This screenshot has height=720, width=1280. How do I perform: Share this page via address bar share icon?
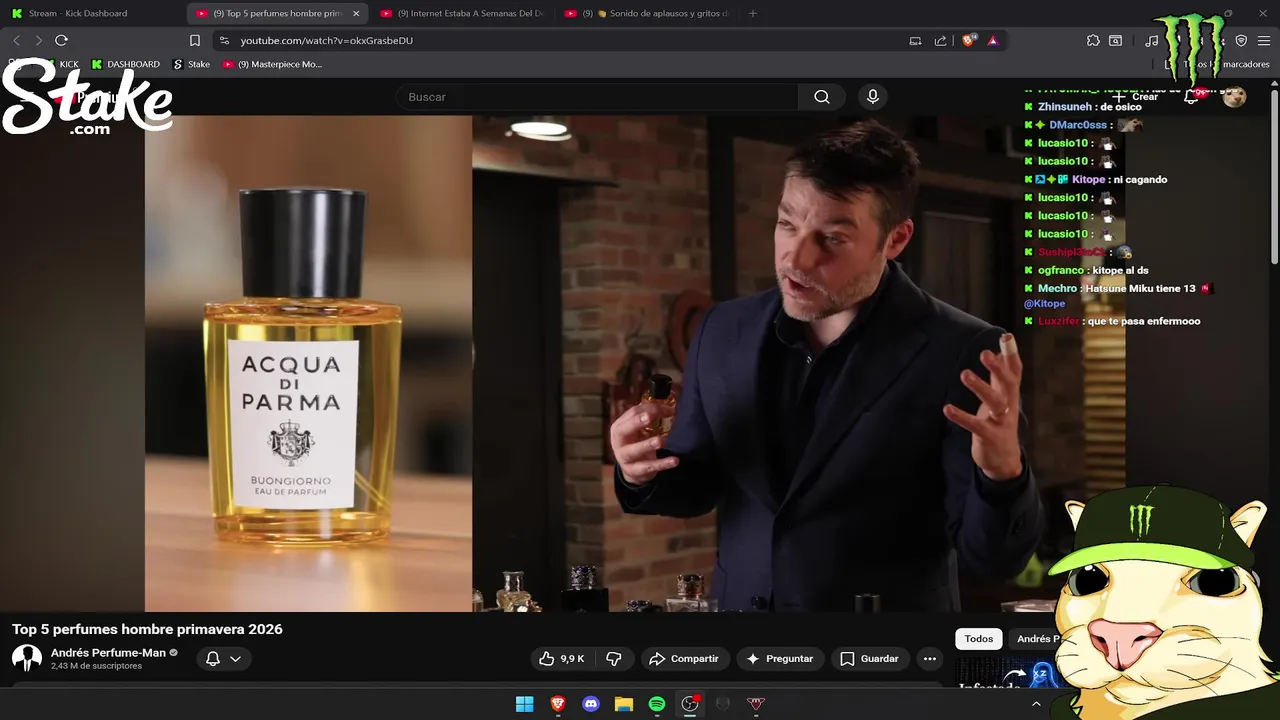pyautogui.click(x=940, y=40)
